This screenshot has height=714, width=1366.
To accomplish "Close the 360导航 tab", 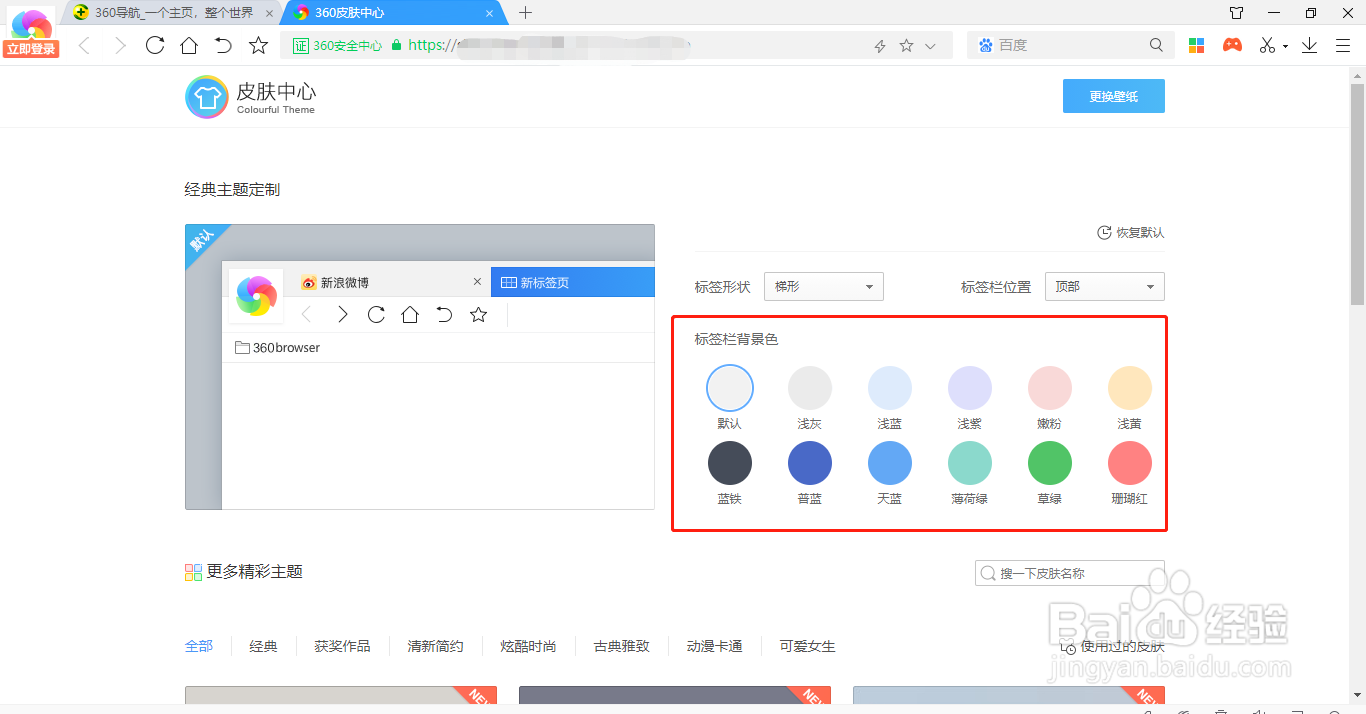I will [x=269, y=14].
